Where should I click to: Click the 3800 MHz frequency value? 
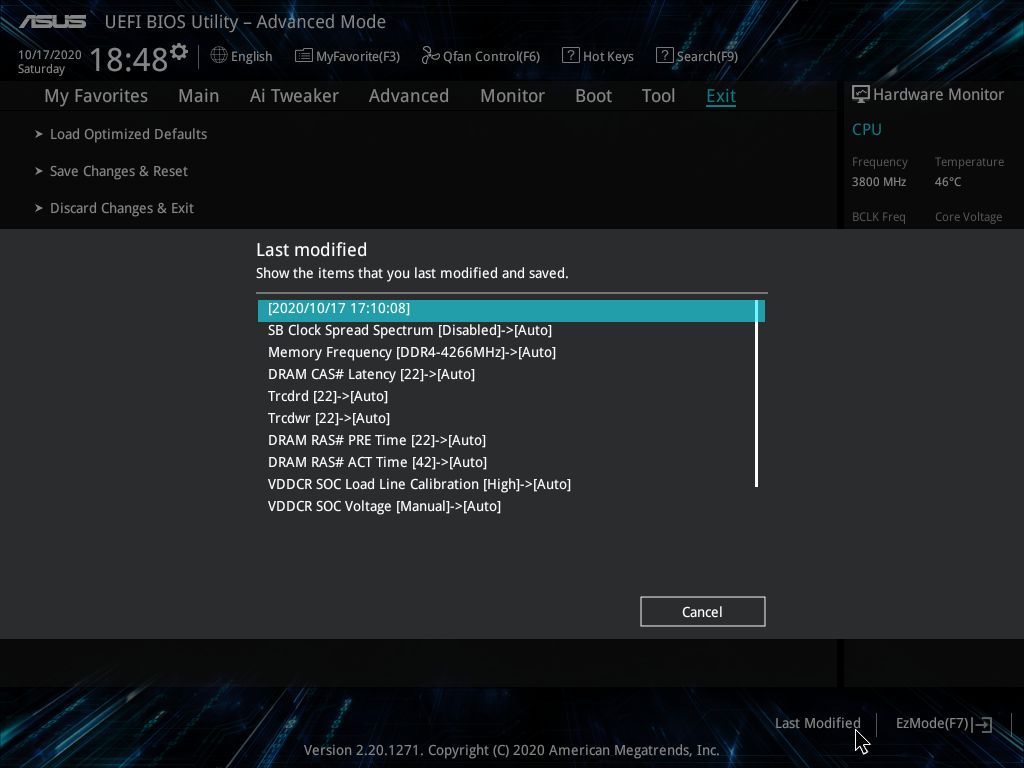point(879,182)
